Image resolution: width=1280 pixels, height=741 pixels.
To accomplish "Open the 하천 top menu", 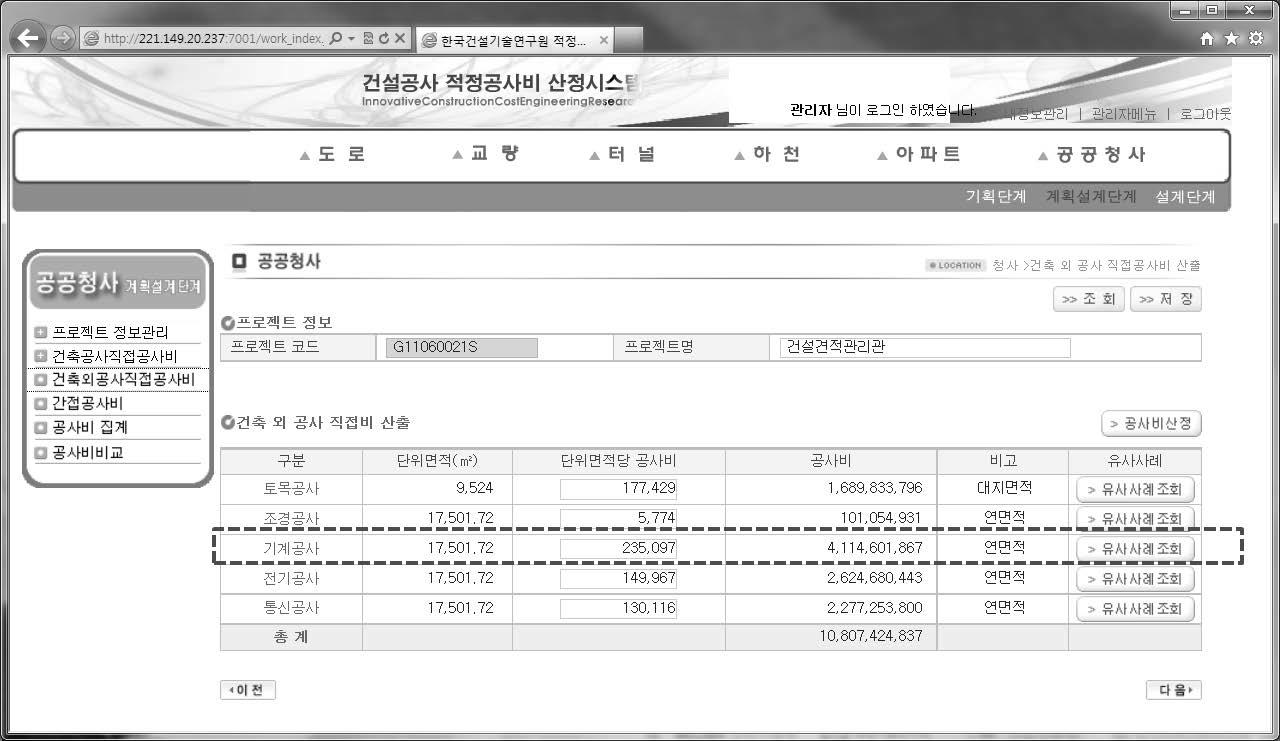I will pyautogui.click(x=767, y=155).
